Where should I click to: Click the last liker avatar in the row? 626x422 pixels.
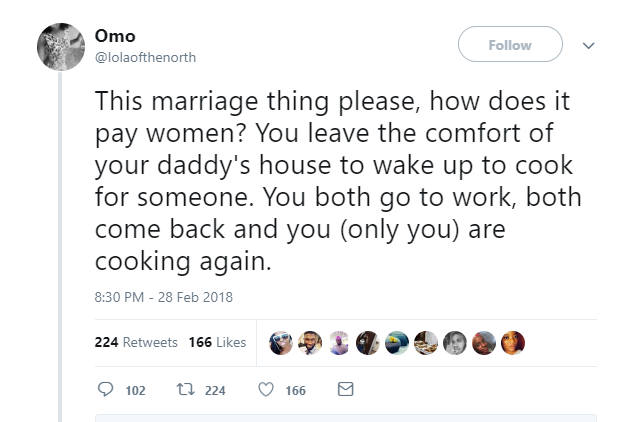pos(513,342)
